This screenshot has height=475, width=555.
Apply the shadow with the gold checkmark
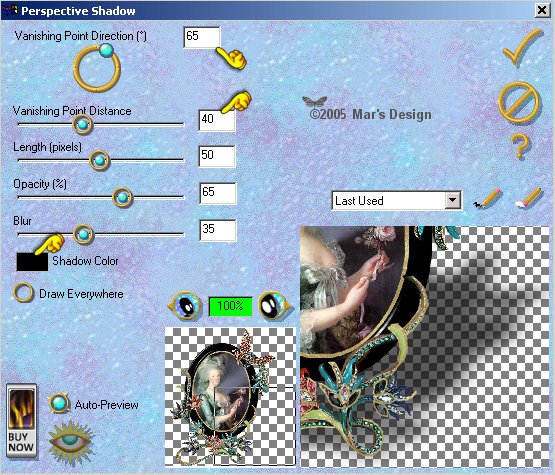(x=523, y=47)
